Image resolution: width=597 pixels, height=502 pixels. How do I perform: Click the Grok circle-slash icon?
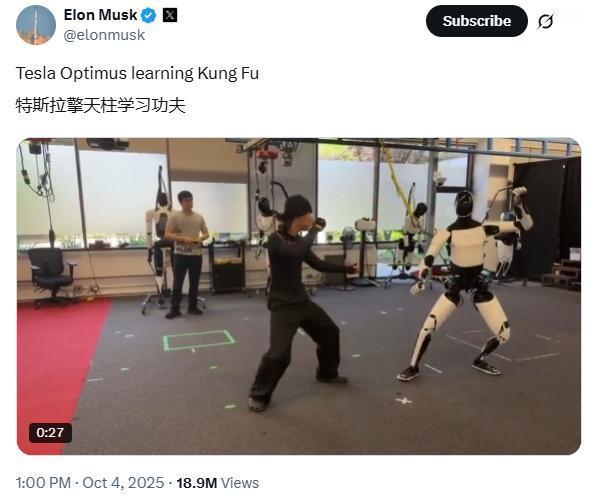click(545, 21)
